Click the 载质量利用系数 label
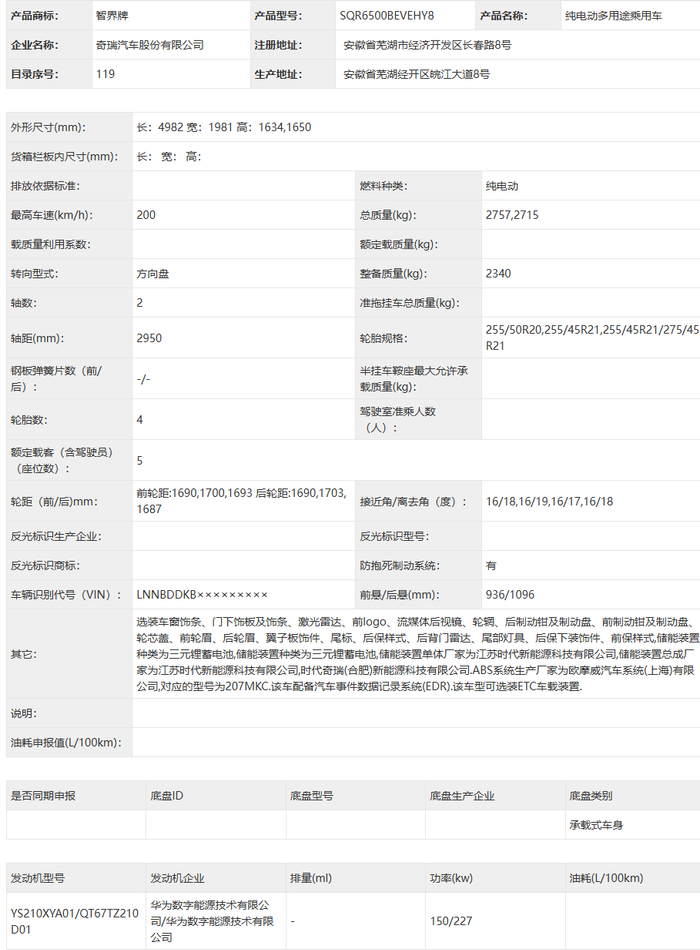The width and height of the screenshot is (700, 950). [x=50, y=244]
